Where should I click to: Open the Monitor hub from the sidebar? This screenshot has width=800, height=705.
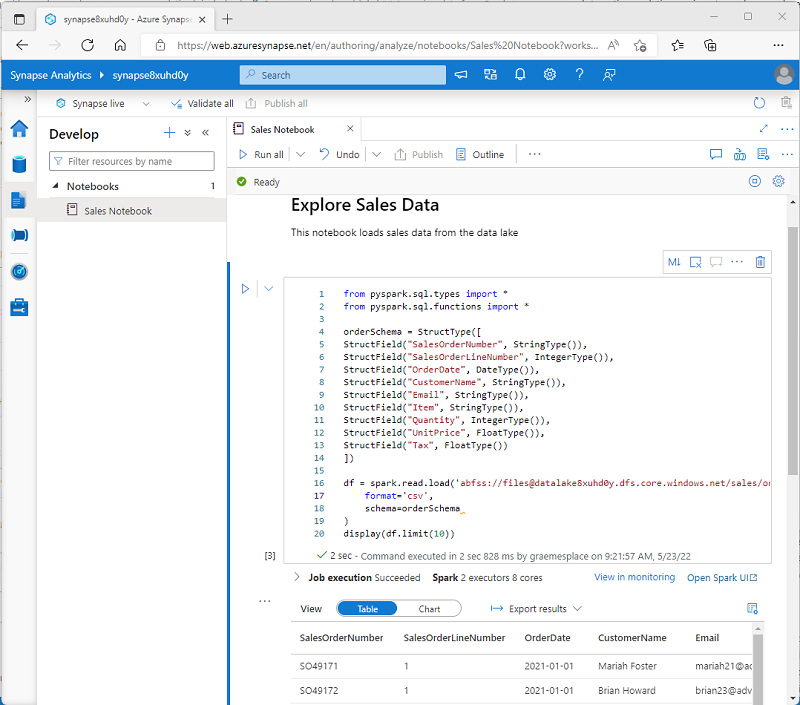[18, 271]
